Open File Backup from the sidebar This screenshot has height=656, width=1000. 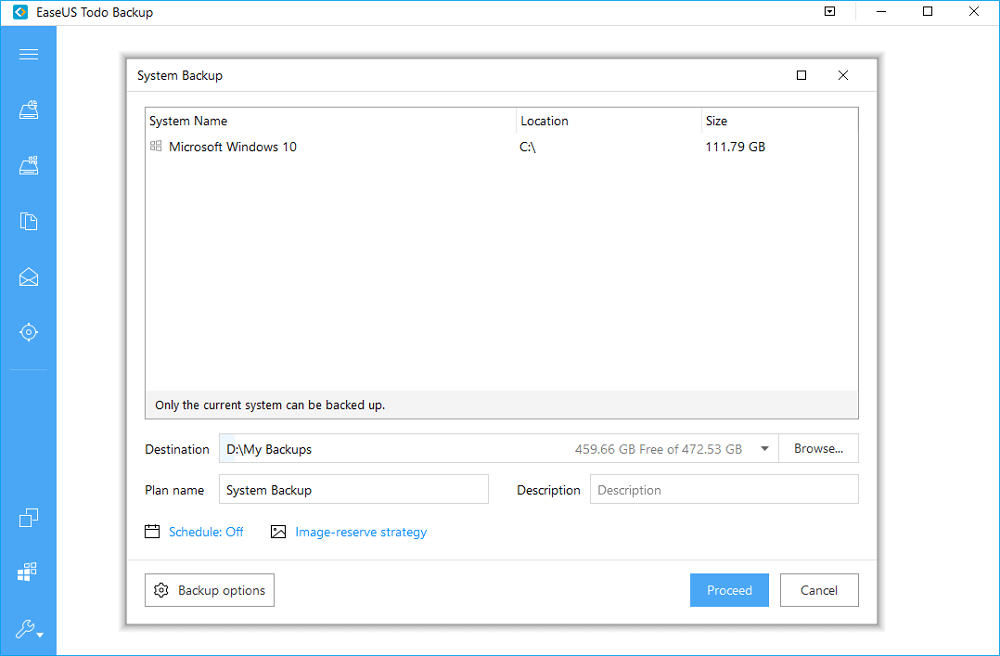coord(29,221)
